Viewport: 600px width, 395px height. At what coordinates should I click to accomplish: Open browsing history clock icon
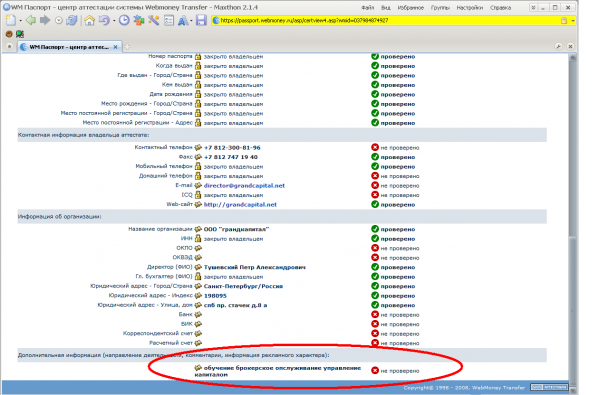[124, 20]
